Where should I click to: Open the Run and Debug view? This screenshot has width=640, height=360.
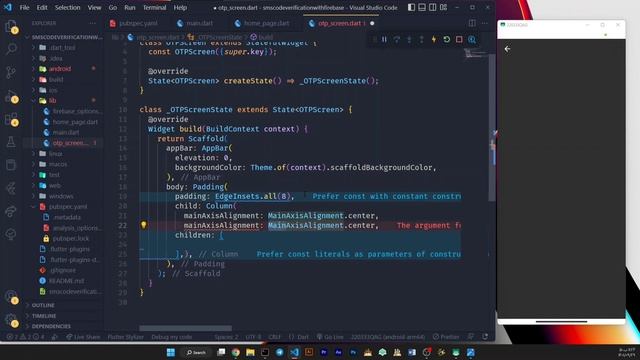click(11, 97)
